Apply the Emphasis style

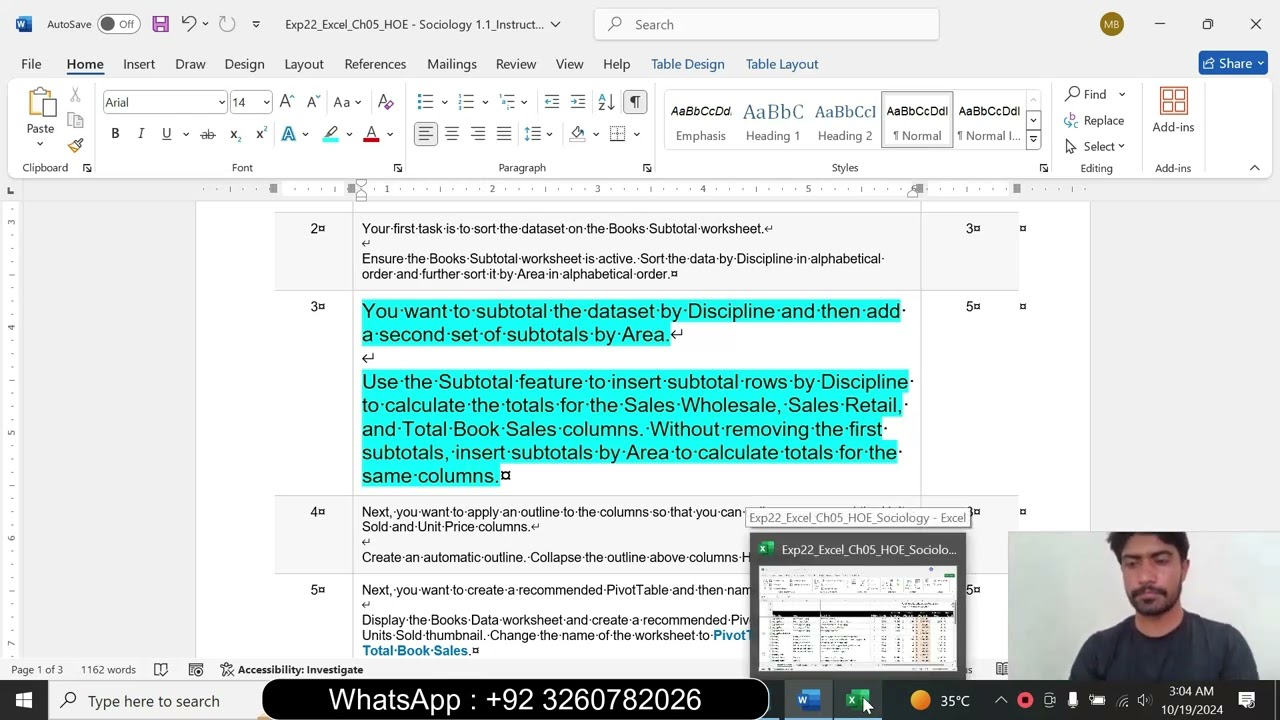[701, 120]
